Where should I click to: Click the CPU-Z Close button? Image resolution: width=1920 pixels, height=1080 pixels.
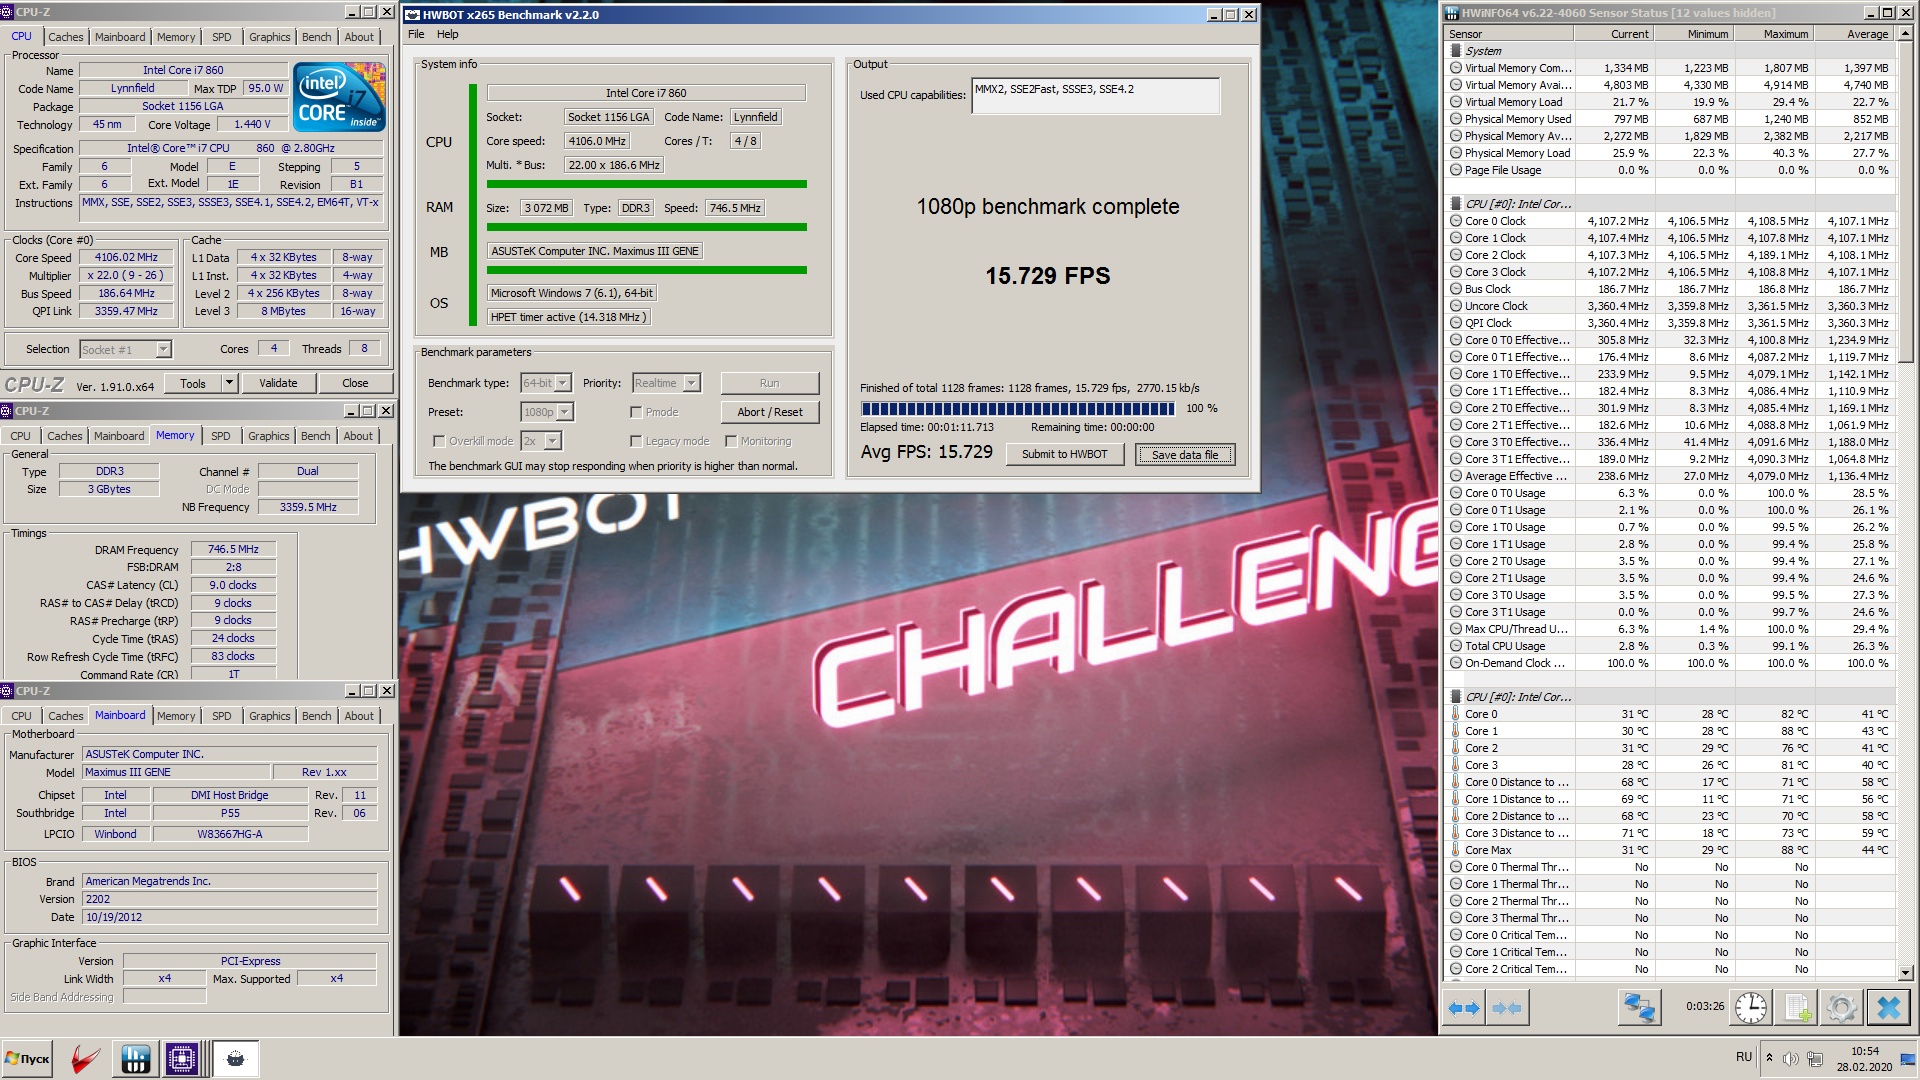click(355, 383)
